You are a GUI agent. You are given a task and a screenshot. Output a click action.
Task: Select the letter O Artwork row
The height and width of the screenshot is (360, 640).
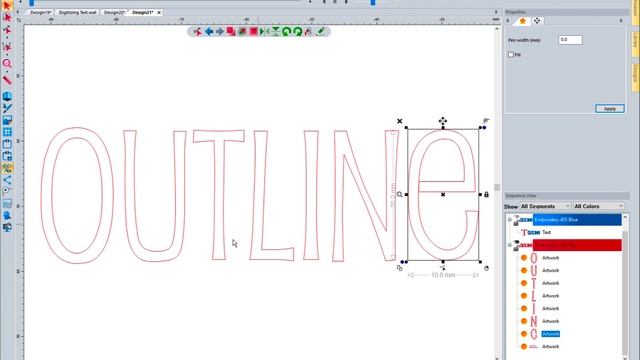(x=550, y=258)
